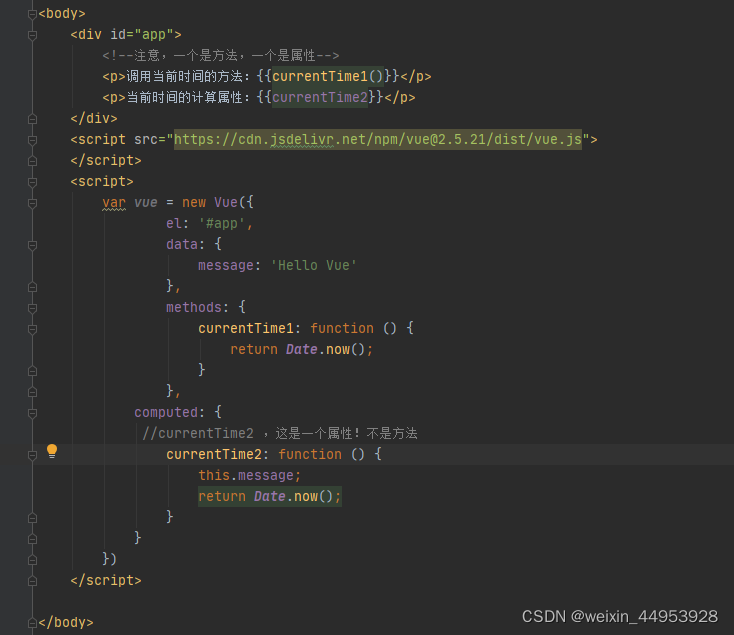Click the this.message; statement

(250, 475)
